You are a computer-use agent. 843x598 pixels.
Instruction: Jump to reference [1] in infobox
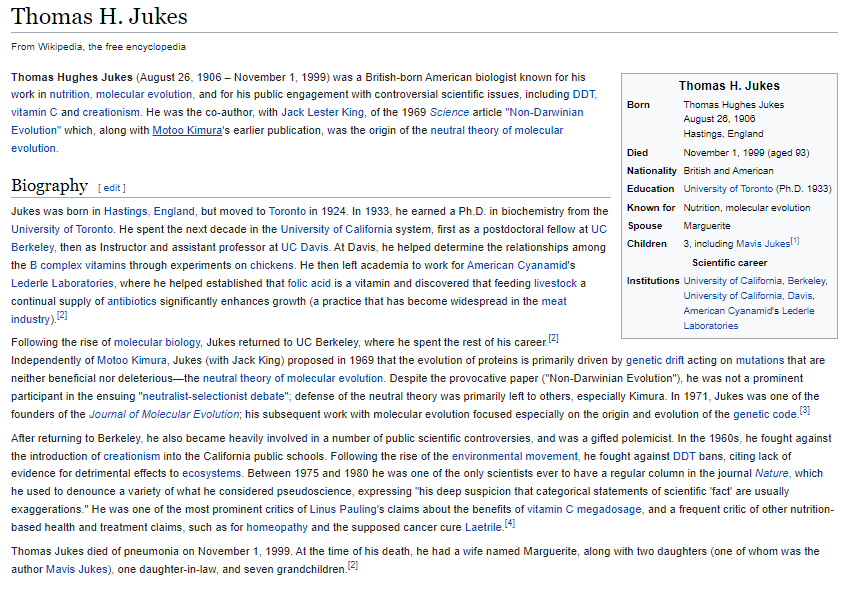point(795,241)
